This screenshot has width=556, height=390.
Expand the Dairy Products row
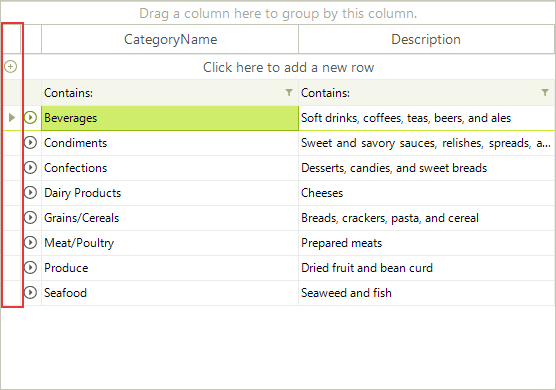30,193
